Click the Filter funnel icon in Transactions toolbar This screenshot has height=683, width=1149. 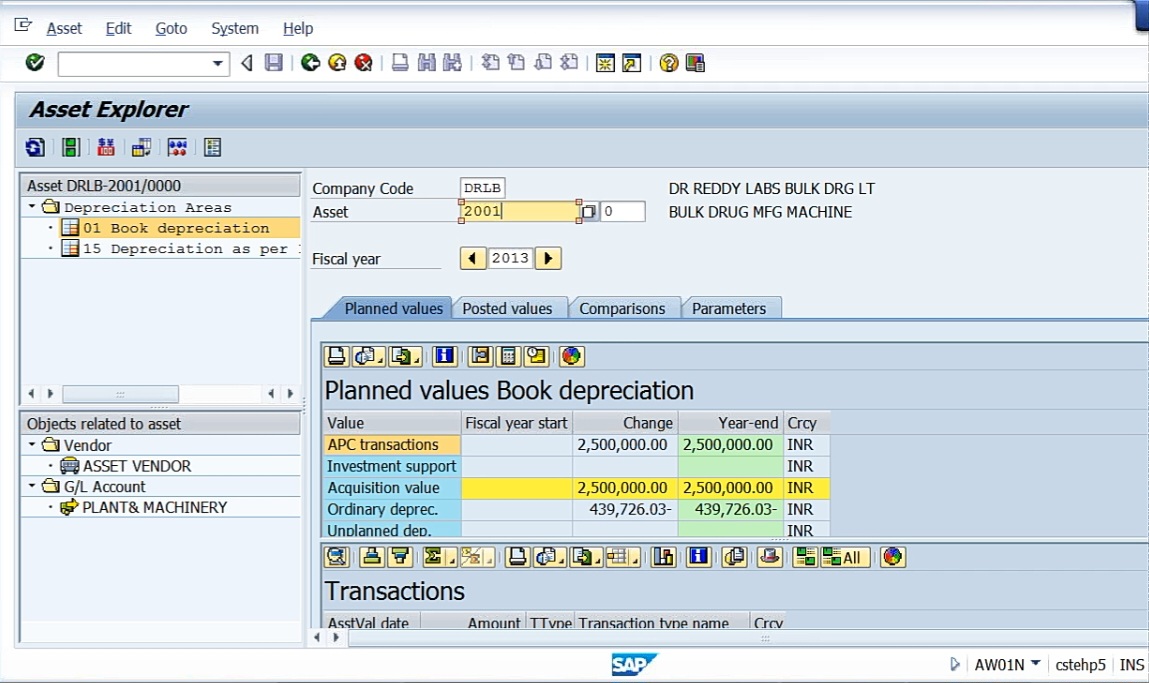pos(400,557)
